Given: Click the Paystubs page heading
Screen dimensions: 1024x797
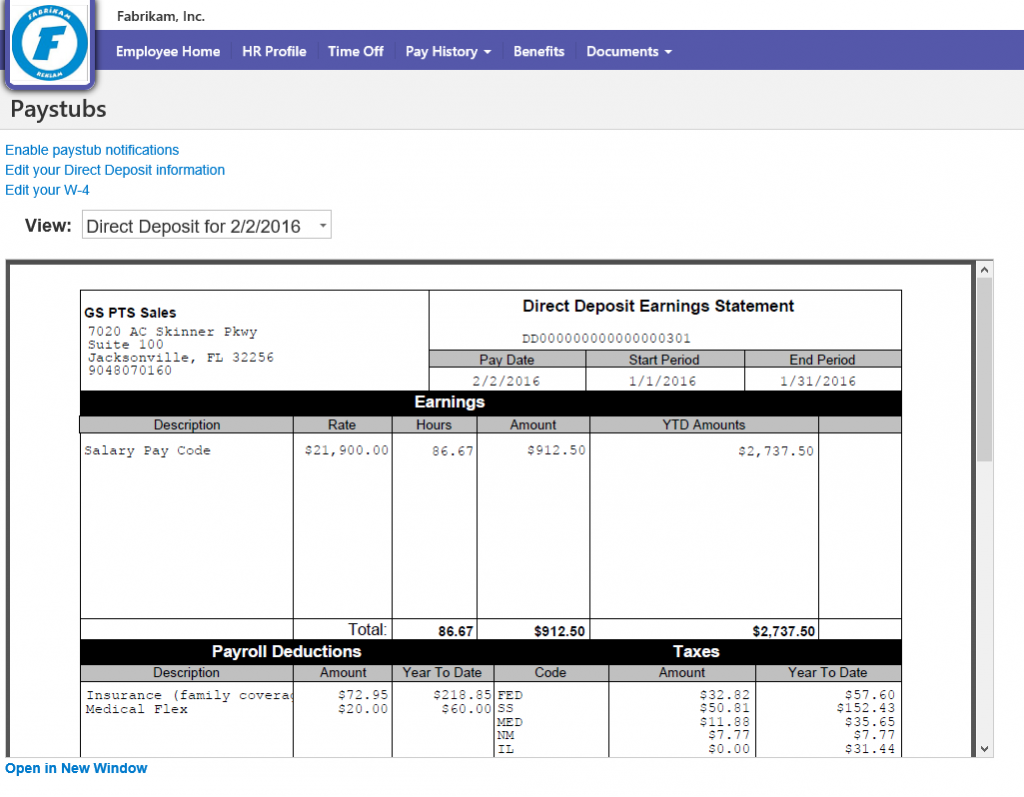Looking at the screenshot, I should (x=59, y=109).
